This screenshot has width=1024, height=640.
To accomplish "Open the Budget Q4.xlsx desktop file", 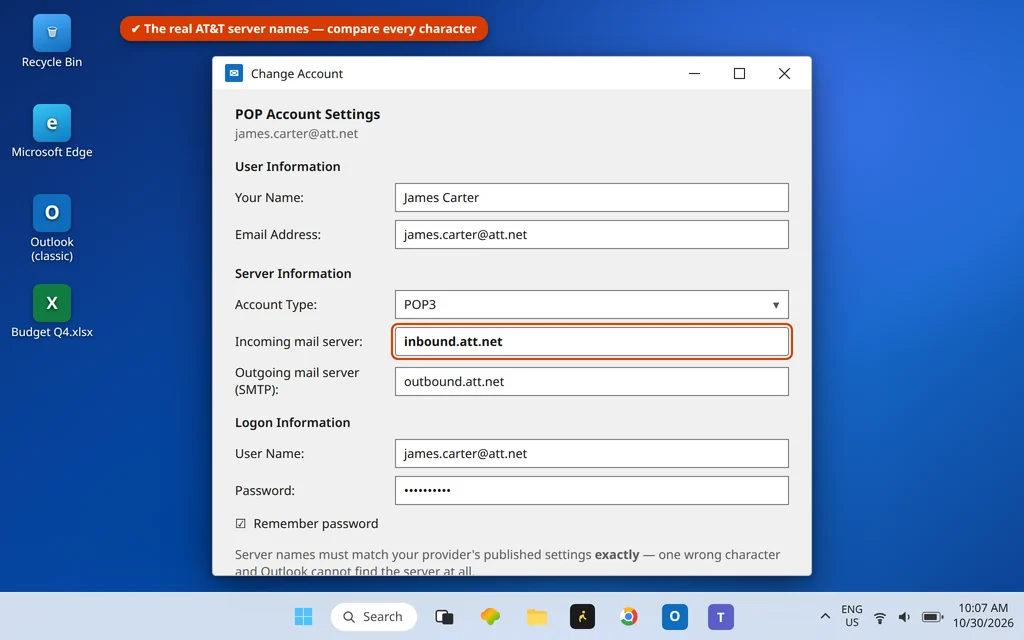I will (x=52, y=312).
